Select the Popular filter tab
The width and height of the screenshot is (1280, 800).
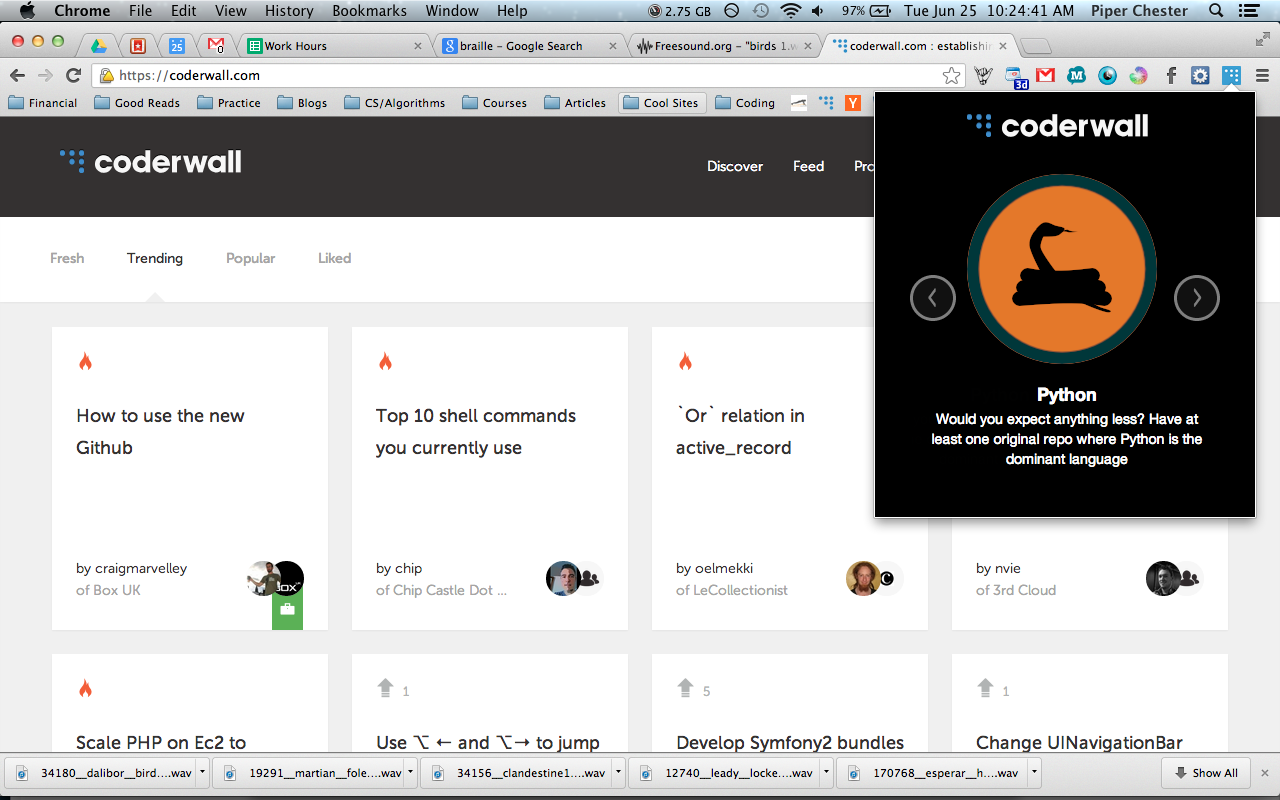[250, 258]
